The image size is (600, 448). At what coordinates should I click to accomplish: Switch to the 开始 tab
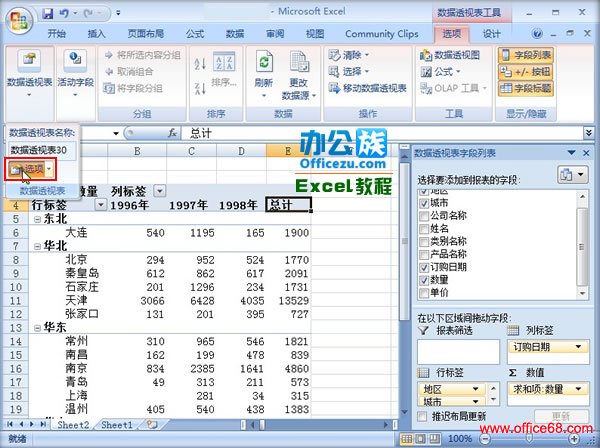click(57, 34)
